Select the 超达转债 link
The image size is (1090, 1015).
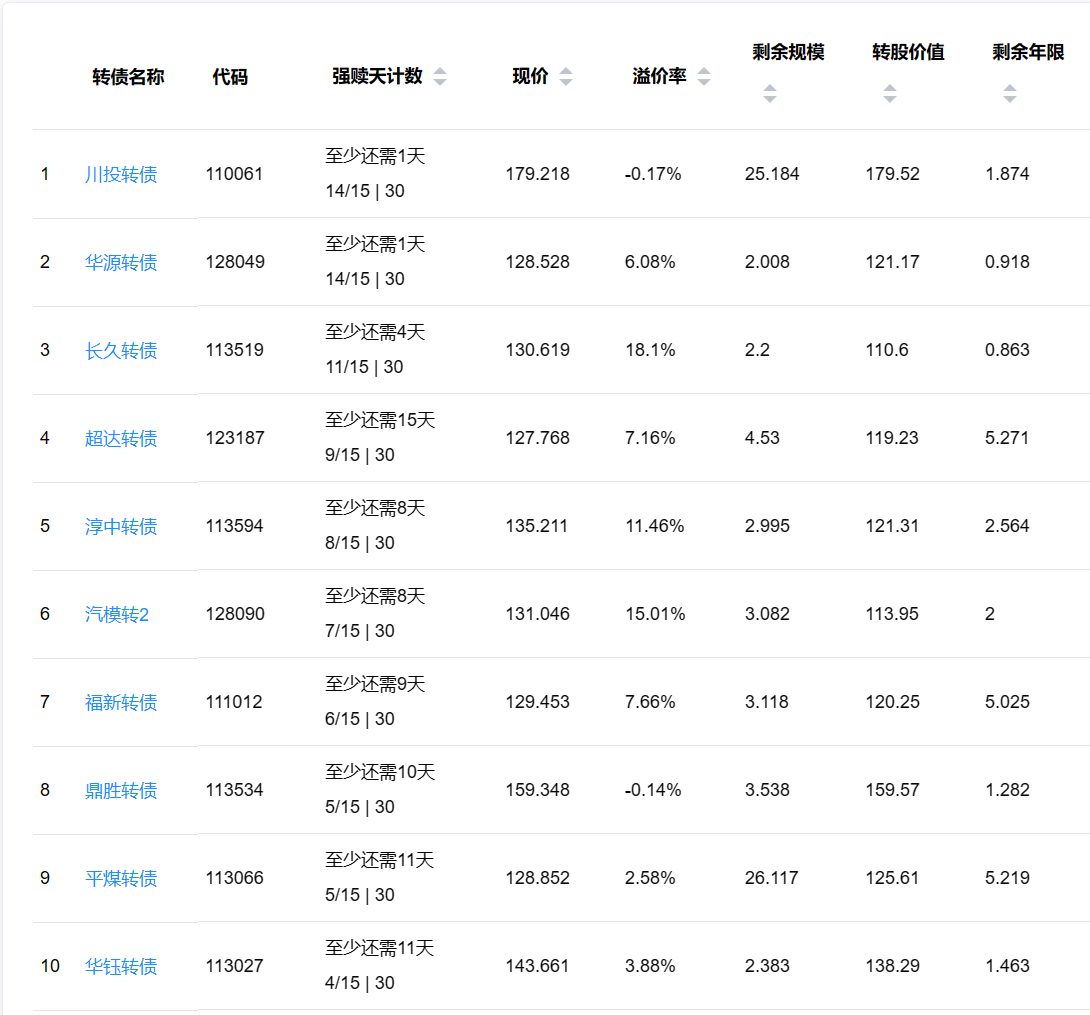pyautogui.click(x=121, y=439)
